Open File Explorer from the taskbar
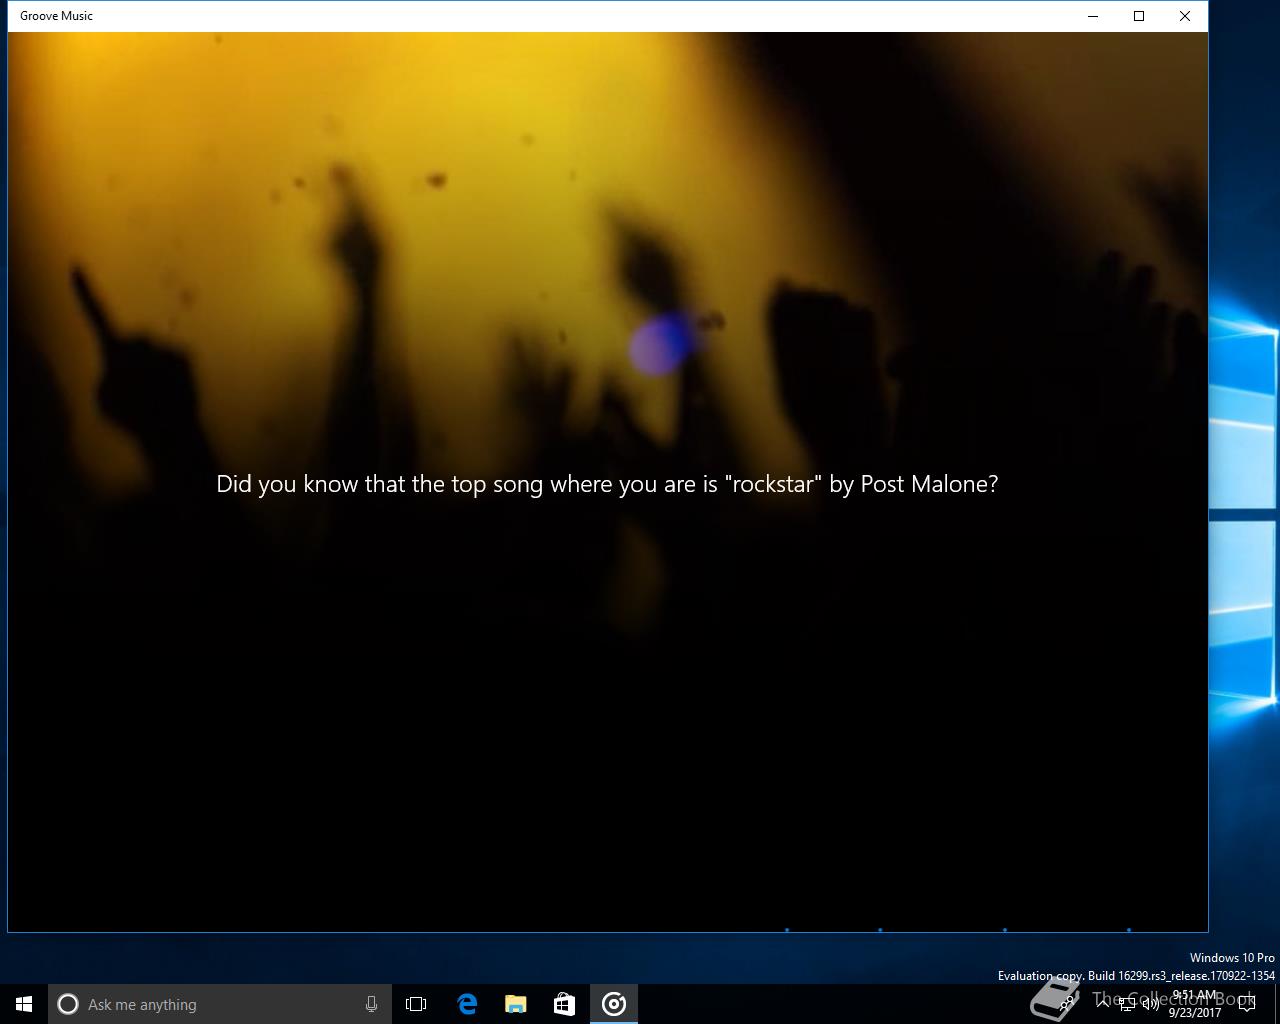Viewport: 1280px width, 1024px height. pyautogui.click(x=516, y=1004)
